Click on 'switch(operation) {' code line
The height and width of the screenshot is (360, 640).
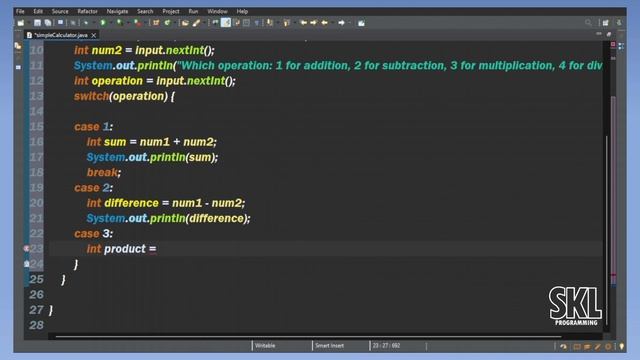tap(124, 96)
